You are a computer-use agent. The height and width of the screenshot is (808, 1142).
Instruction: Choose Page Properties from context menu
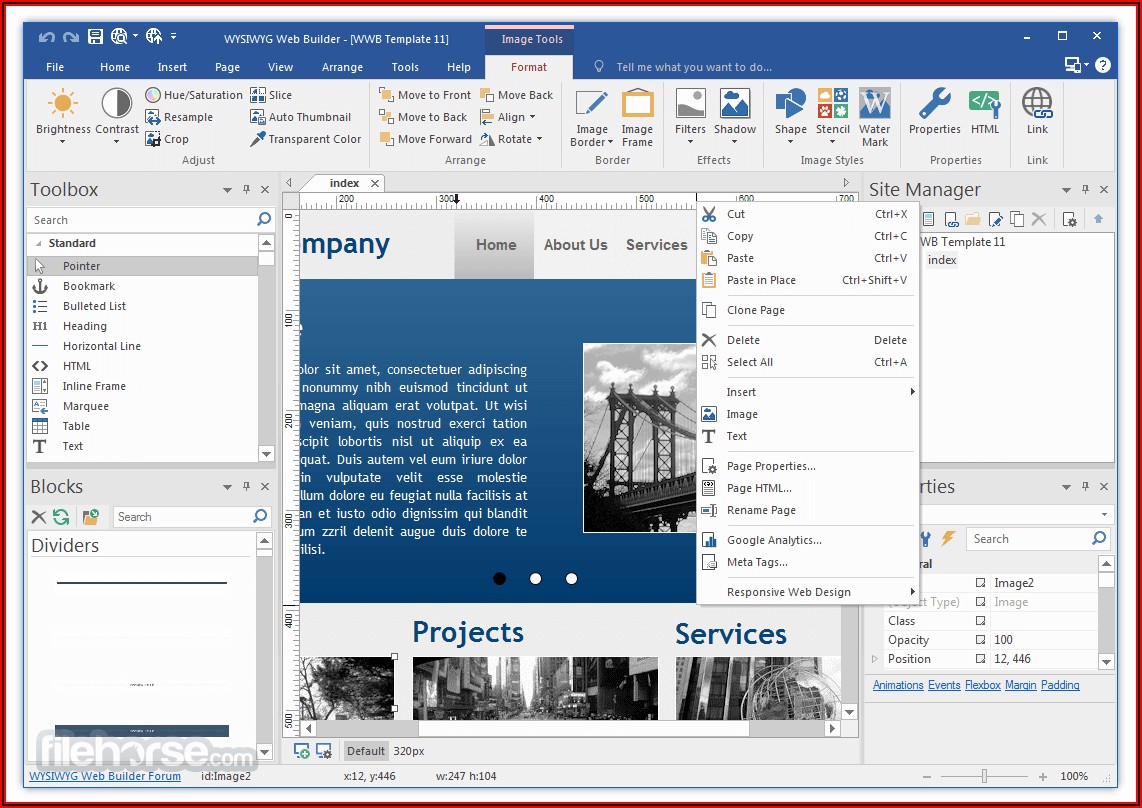pos(770,466)
